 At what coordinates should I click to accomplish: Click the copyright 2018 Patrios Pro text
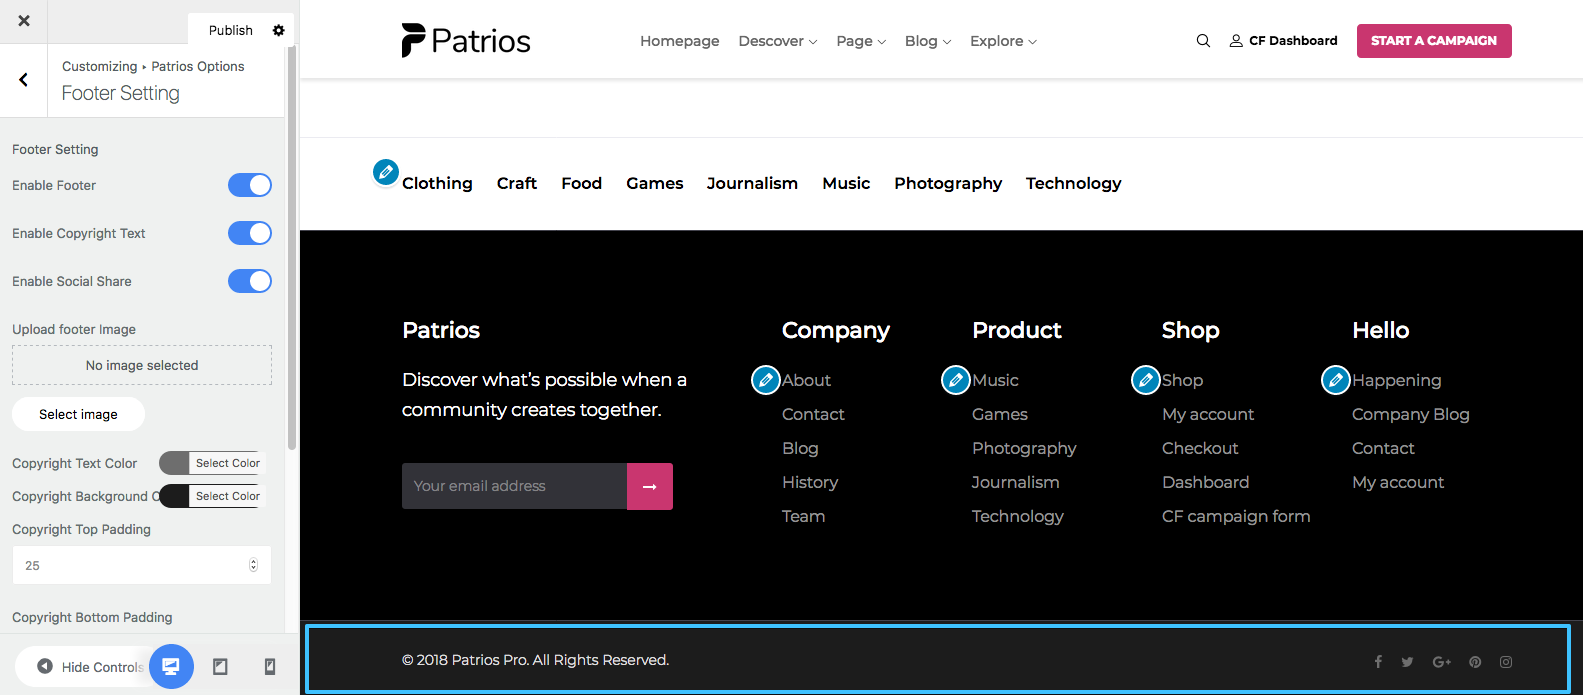535,660
